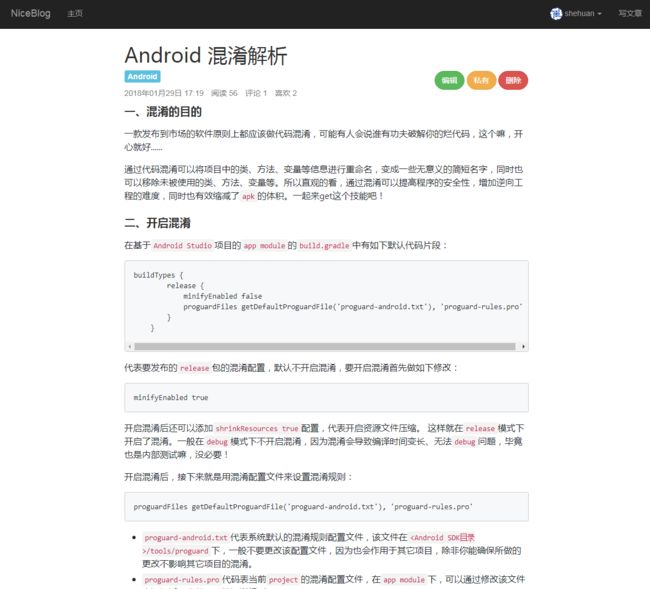Viewport: 650px width, 589px height.
Task: Click the inline code 'Android Studio'
Action: point(182,245)
